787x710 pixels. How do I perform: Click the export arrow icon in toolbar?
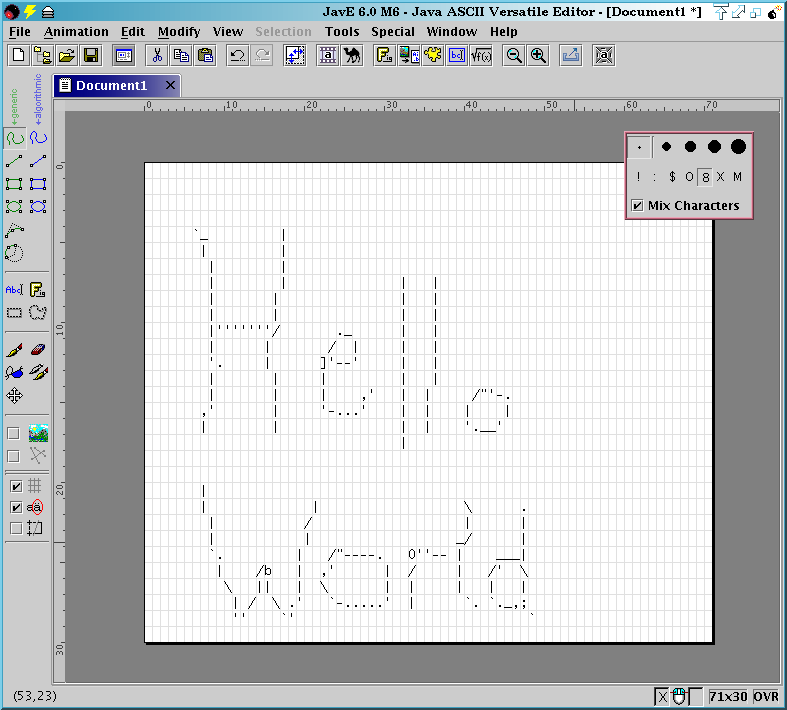571,55
